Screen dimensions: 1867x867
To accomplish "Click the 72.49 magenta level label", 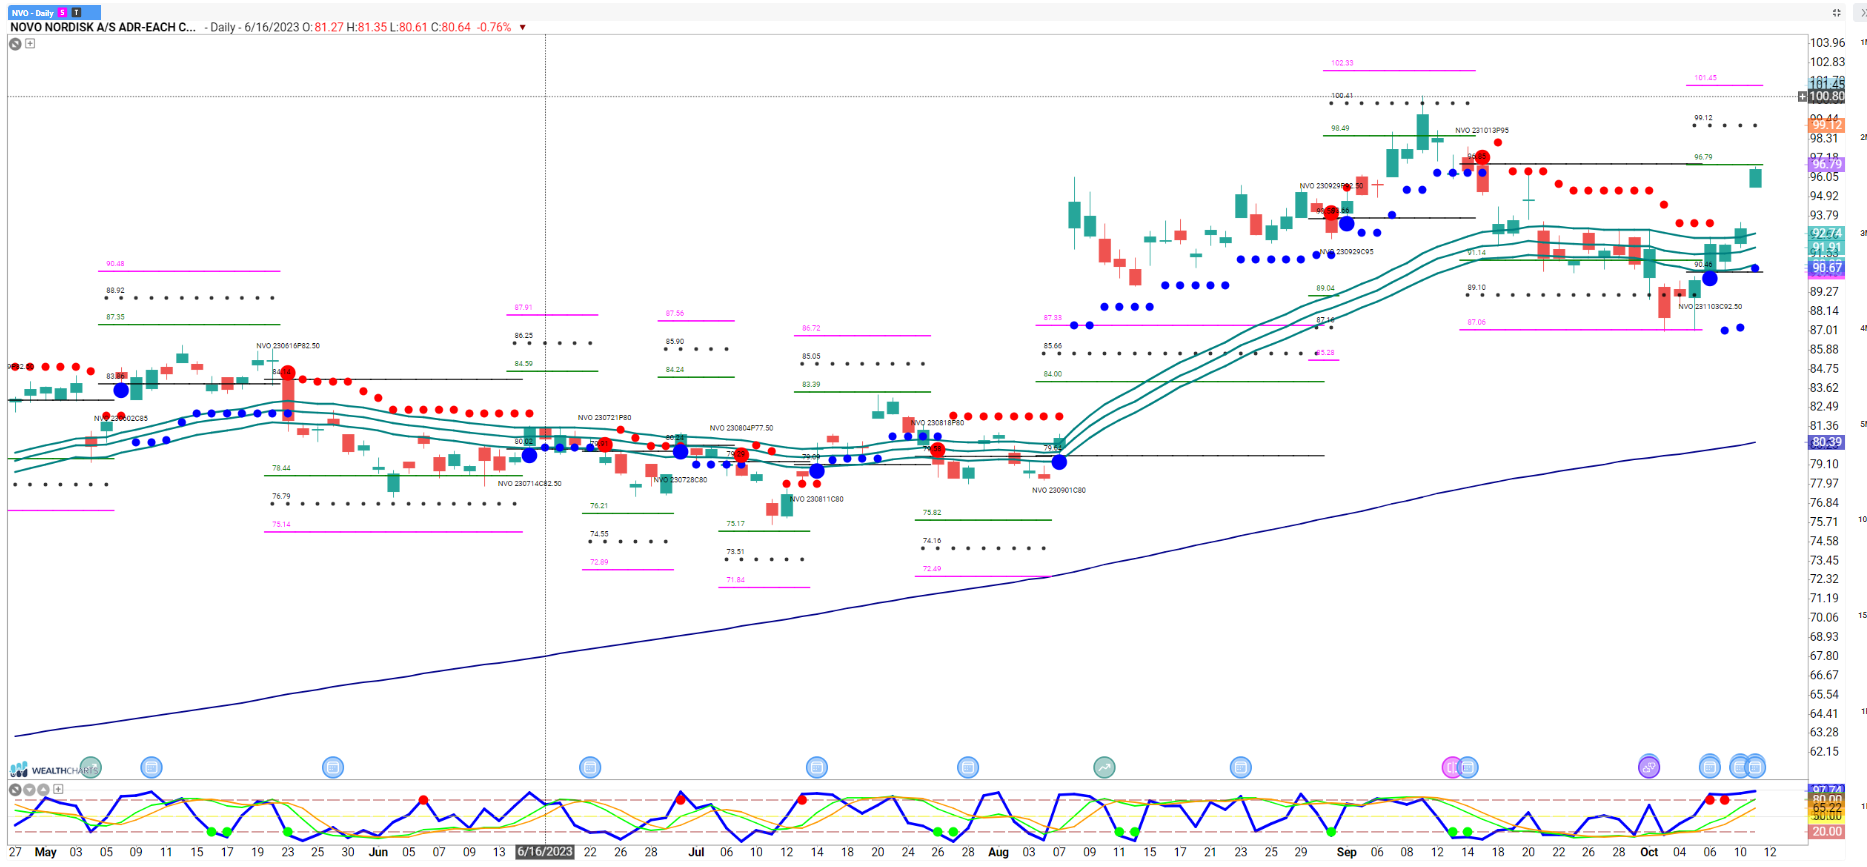I will (932, 569).
